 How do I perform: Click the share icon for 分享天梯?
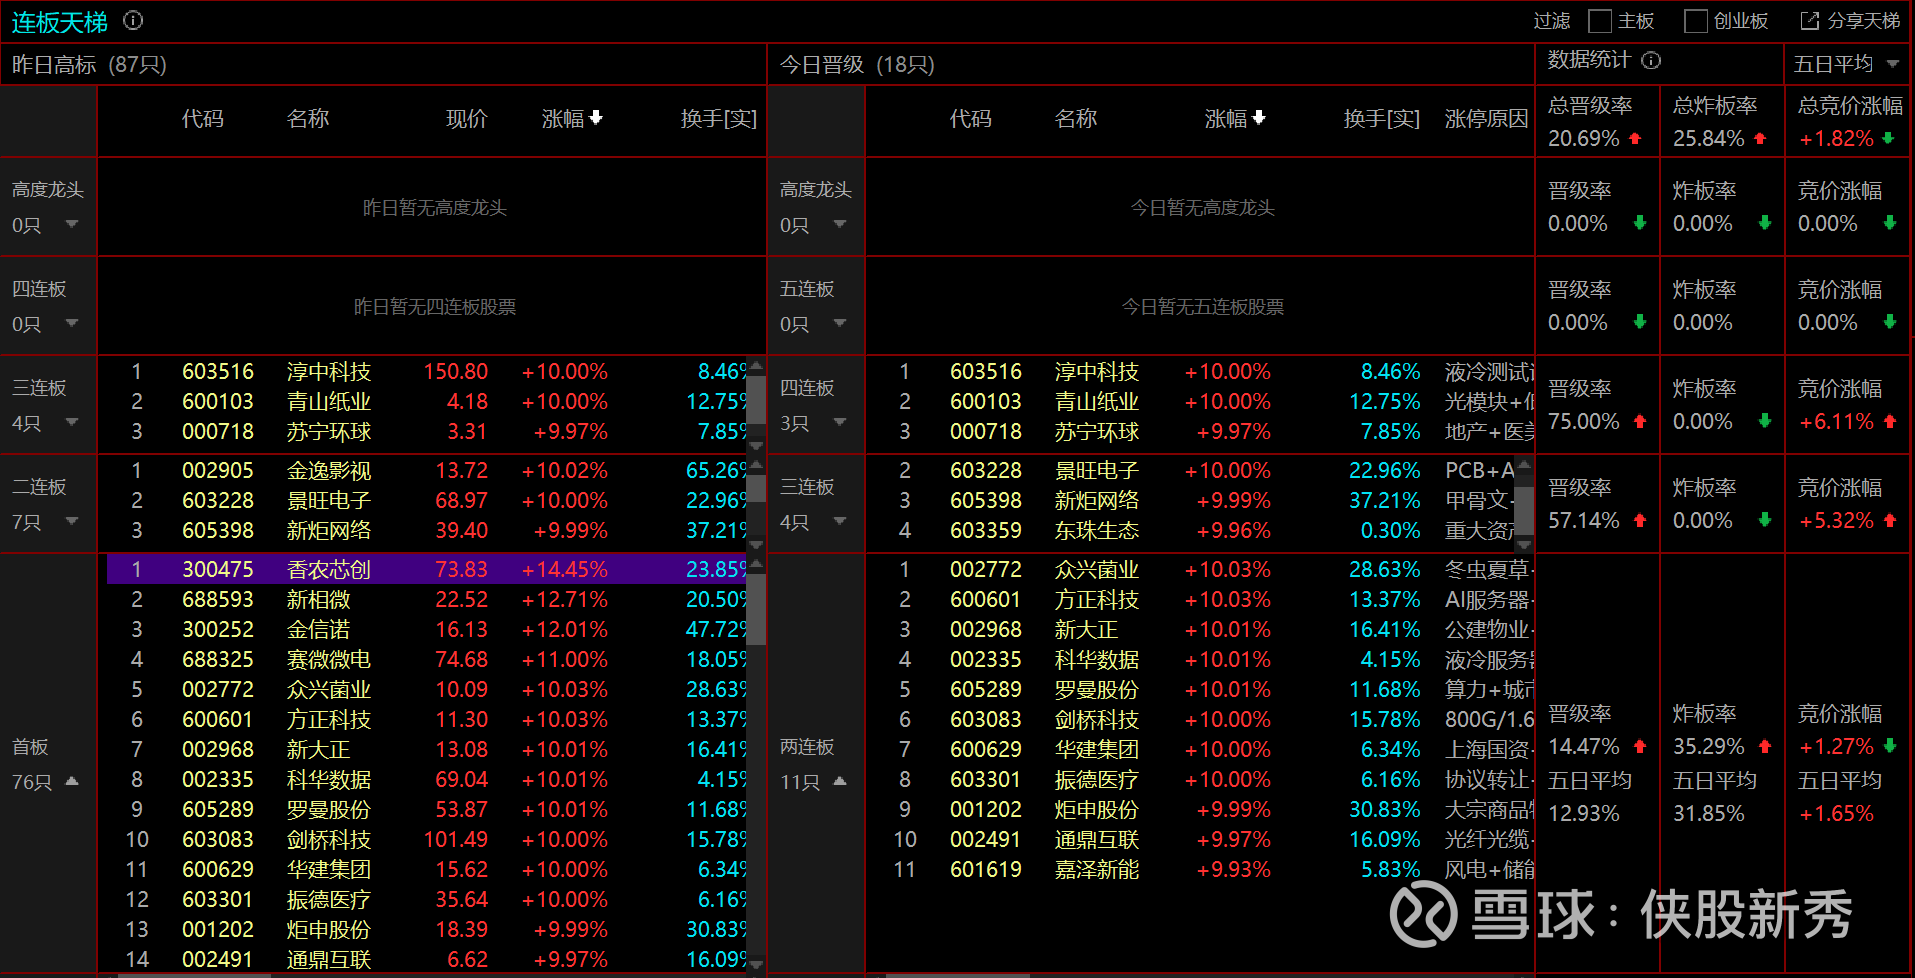tap(1809, 21)
